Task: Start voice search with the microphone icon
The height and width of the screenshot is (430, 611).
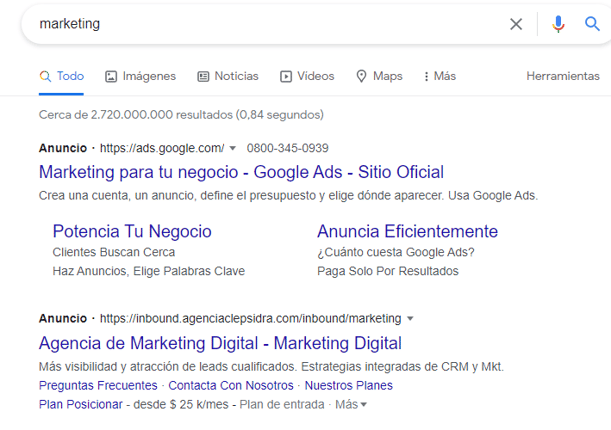Action: (558, 24)
